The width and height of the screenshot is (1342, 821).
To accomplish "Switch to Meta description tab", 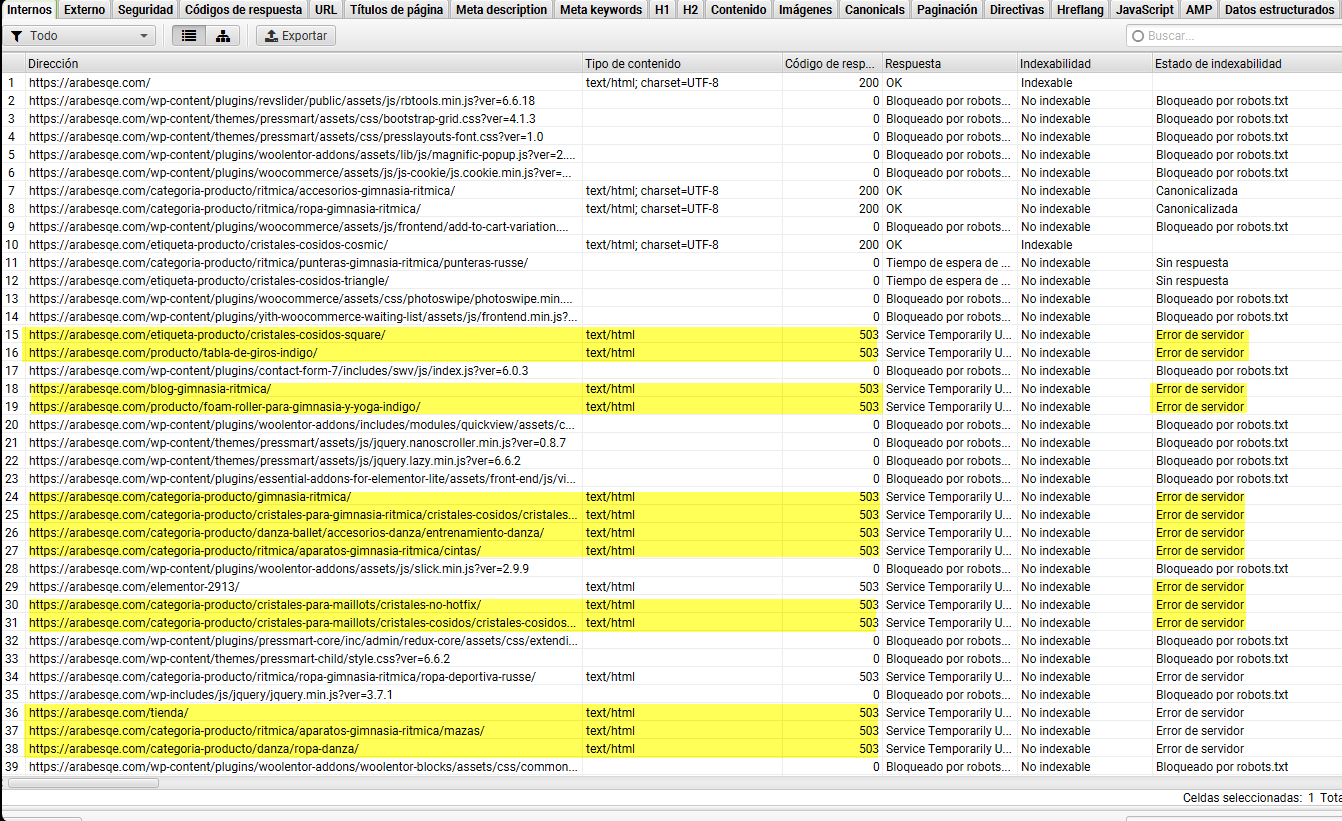I will tap(501, 10).
